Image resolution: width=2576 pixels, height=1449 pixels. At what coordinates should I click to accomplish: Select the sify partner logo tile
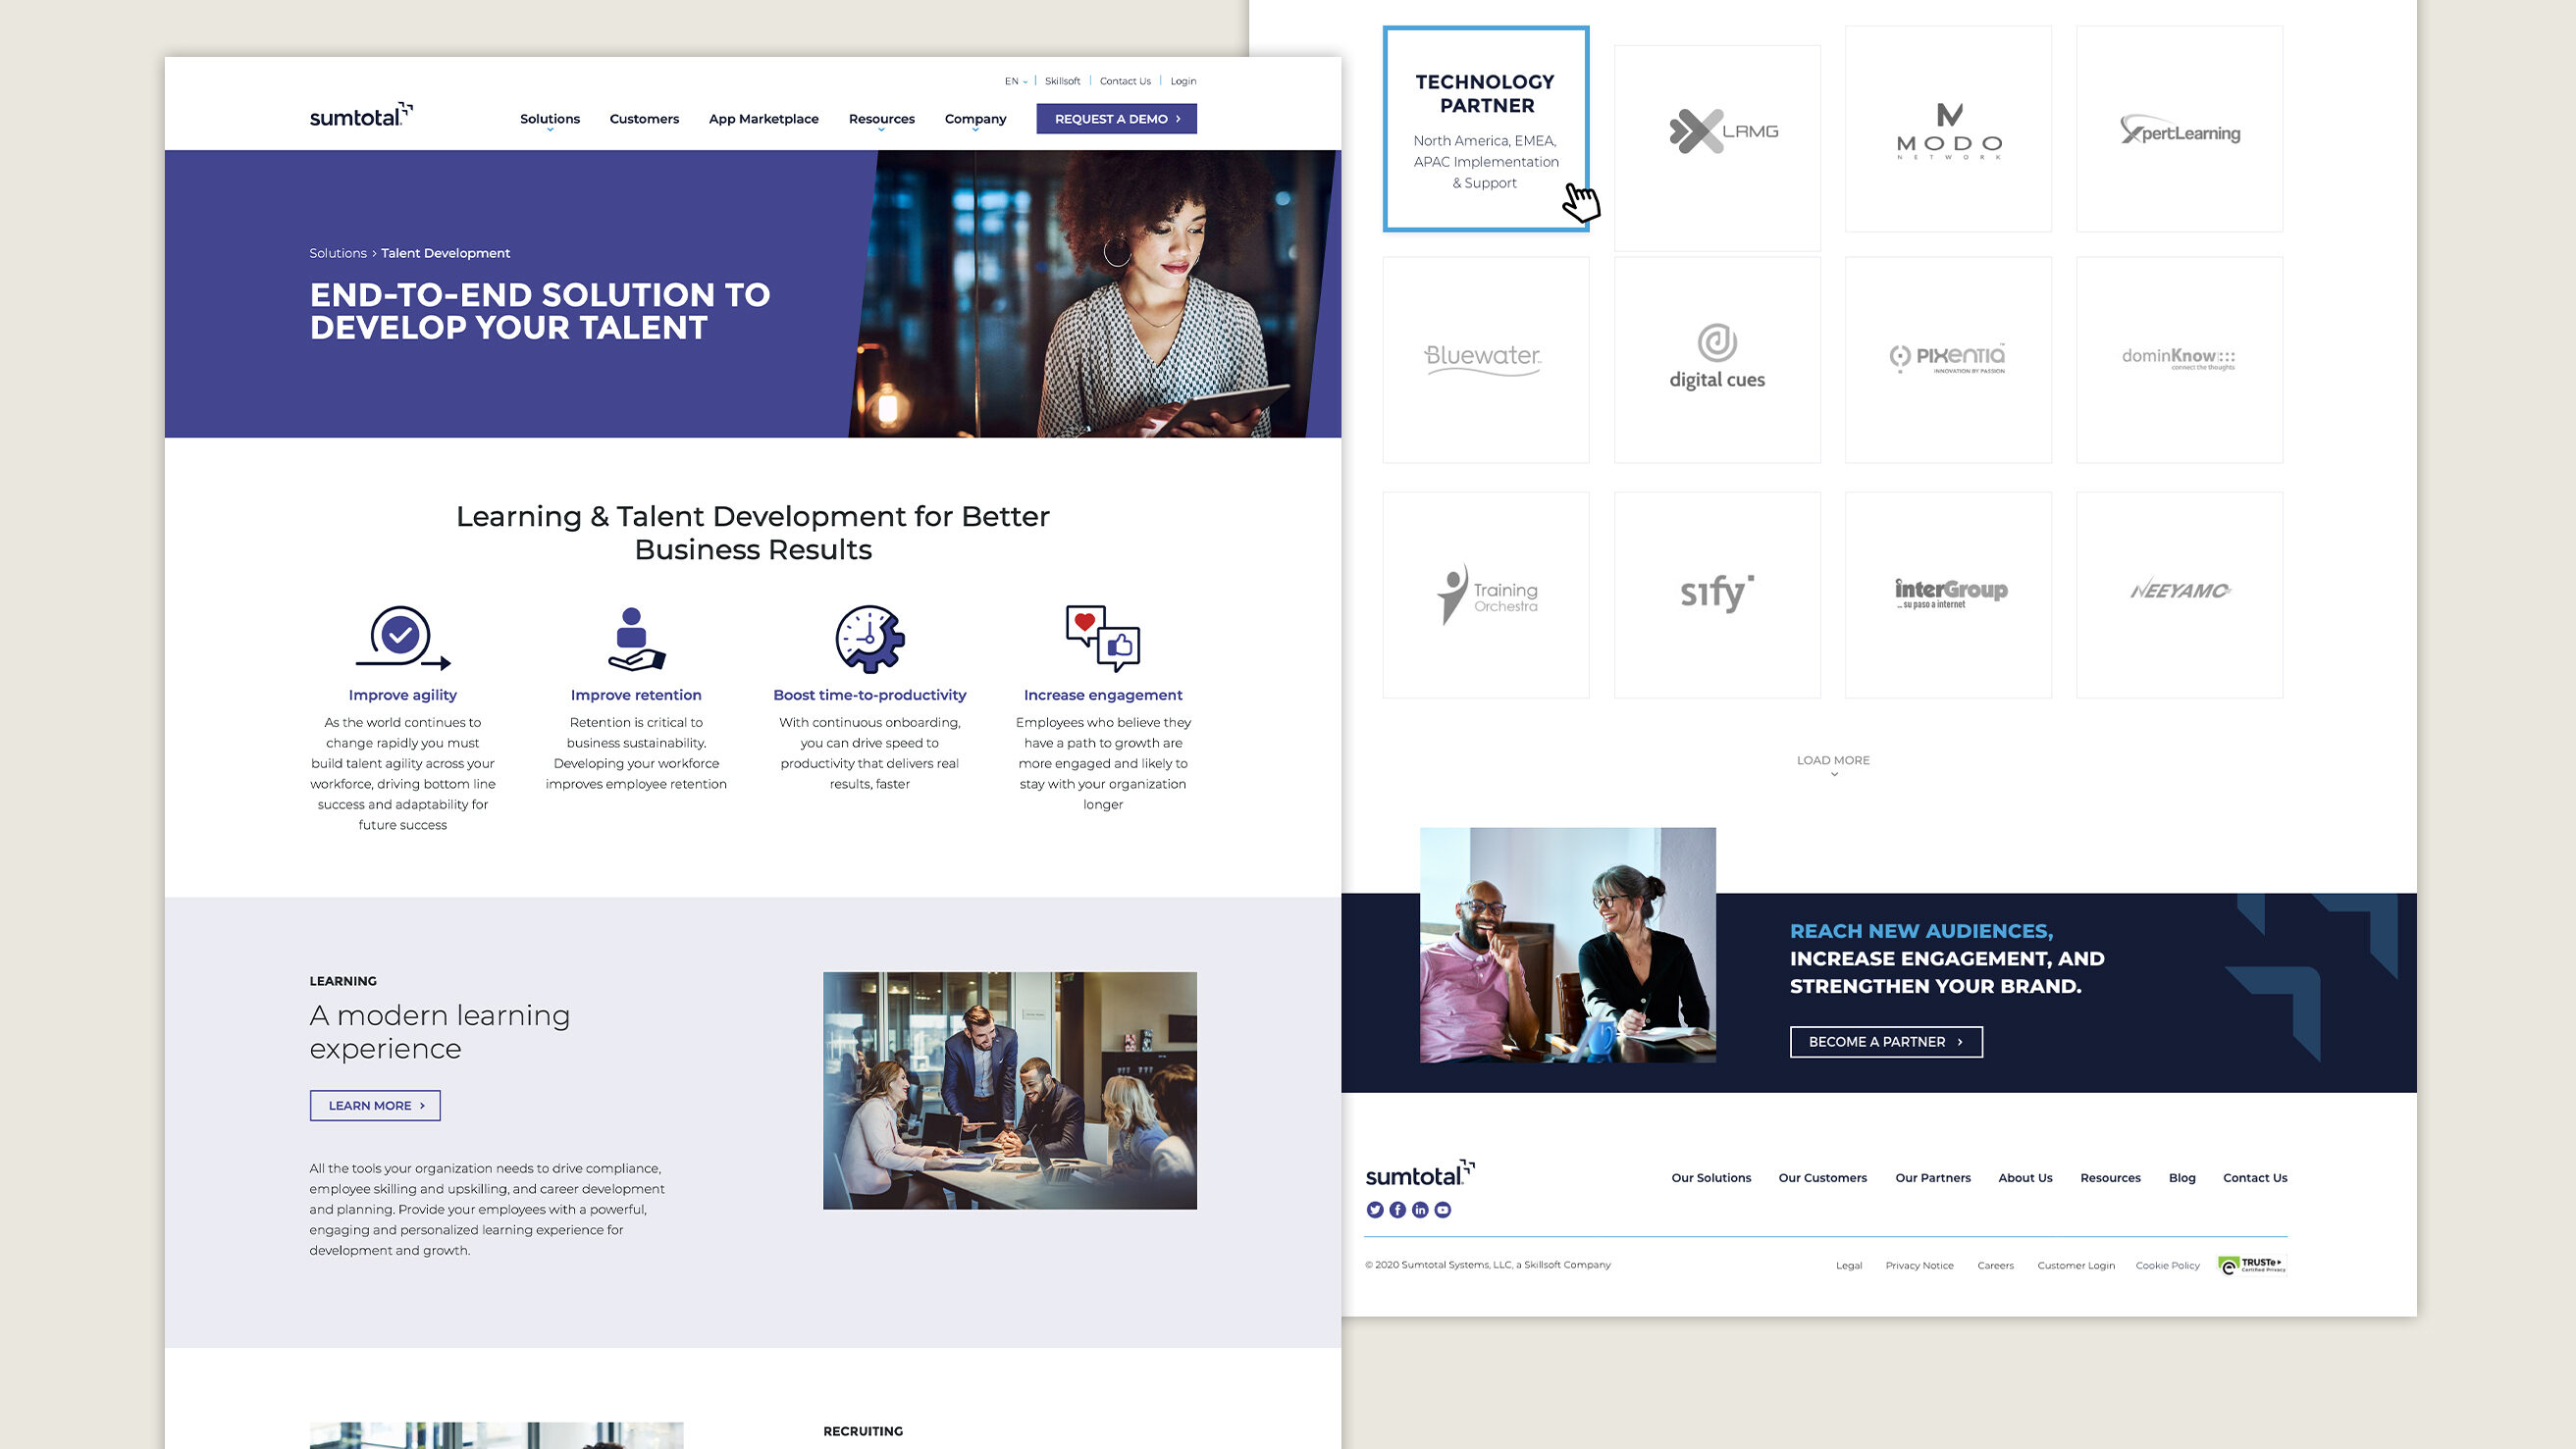pyautogui.click(x=1717, y=594)
